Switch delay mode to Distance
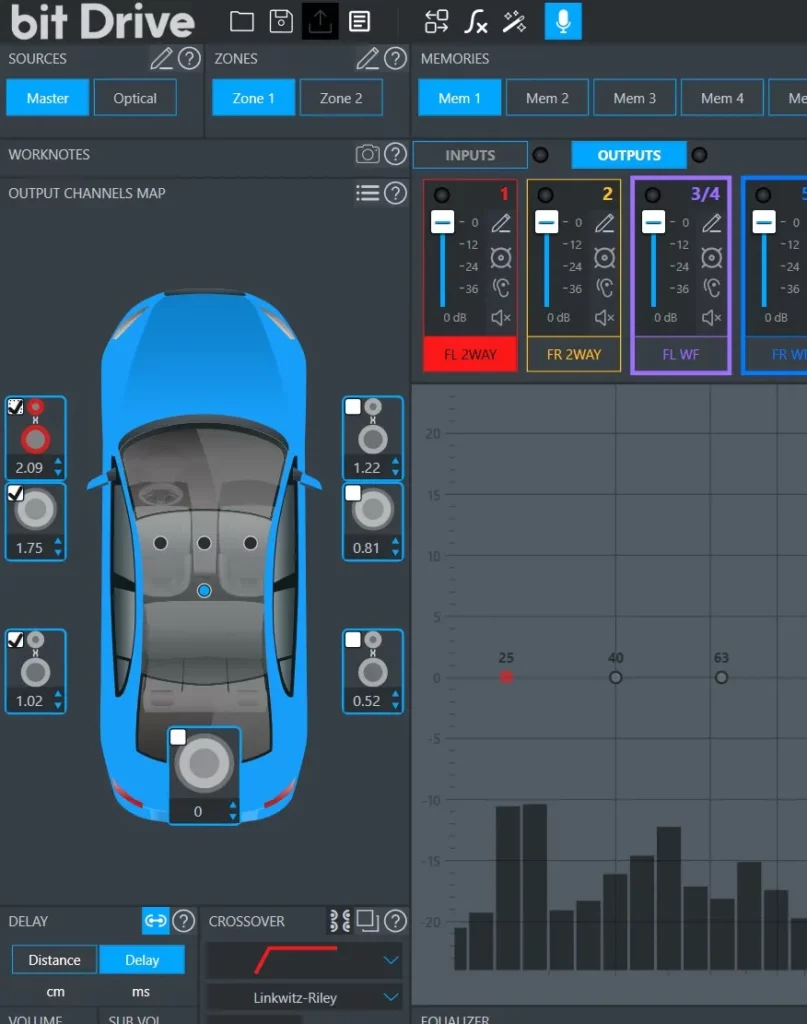 tap(54, 960)
